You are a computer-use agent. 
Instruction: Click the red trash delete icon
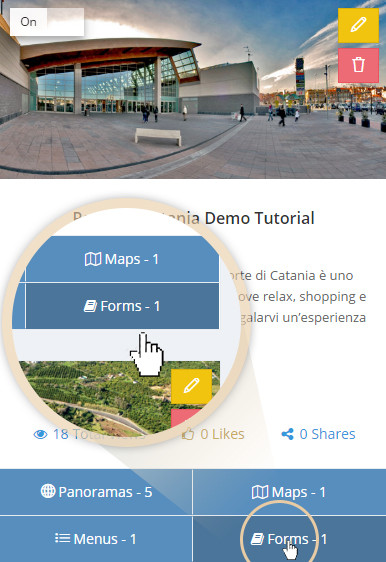click(358, 65)
